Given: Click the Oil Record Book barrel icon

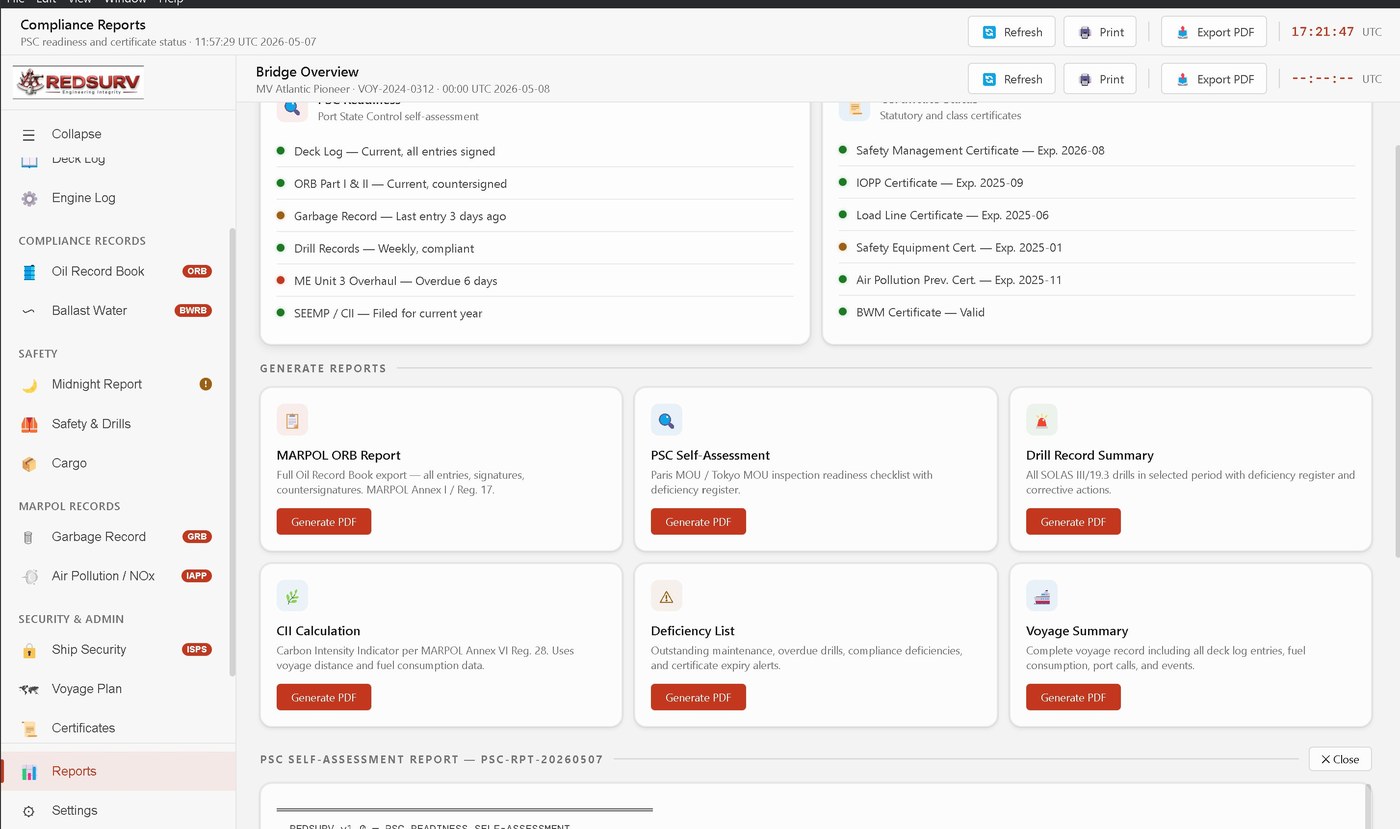Looking at the screenshot, I should [30, 272].
